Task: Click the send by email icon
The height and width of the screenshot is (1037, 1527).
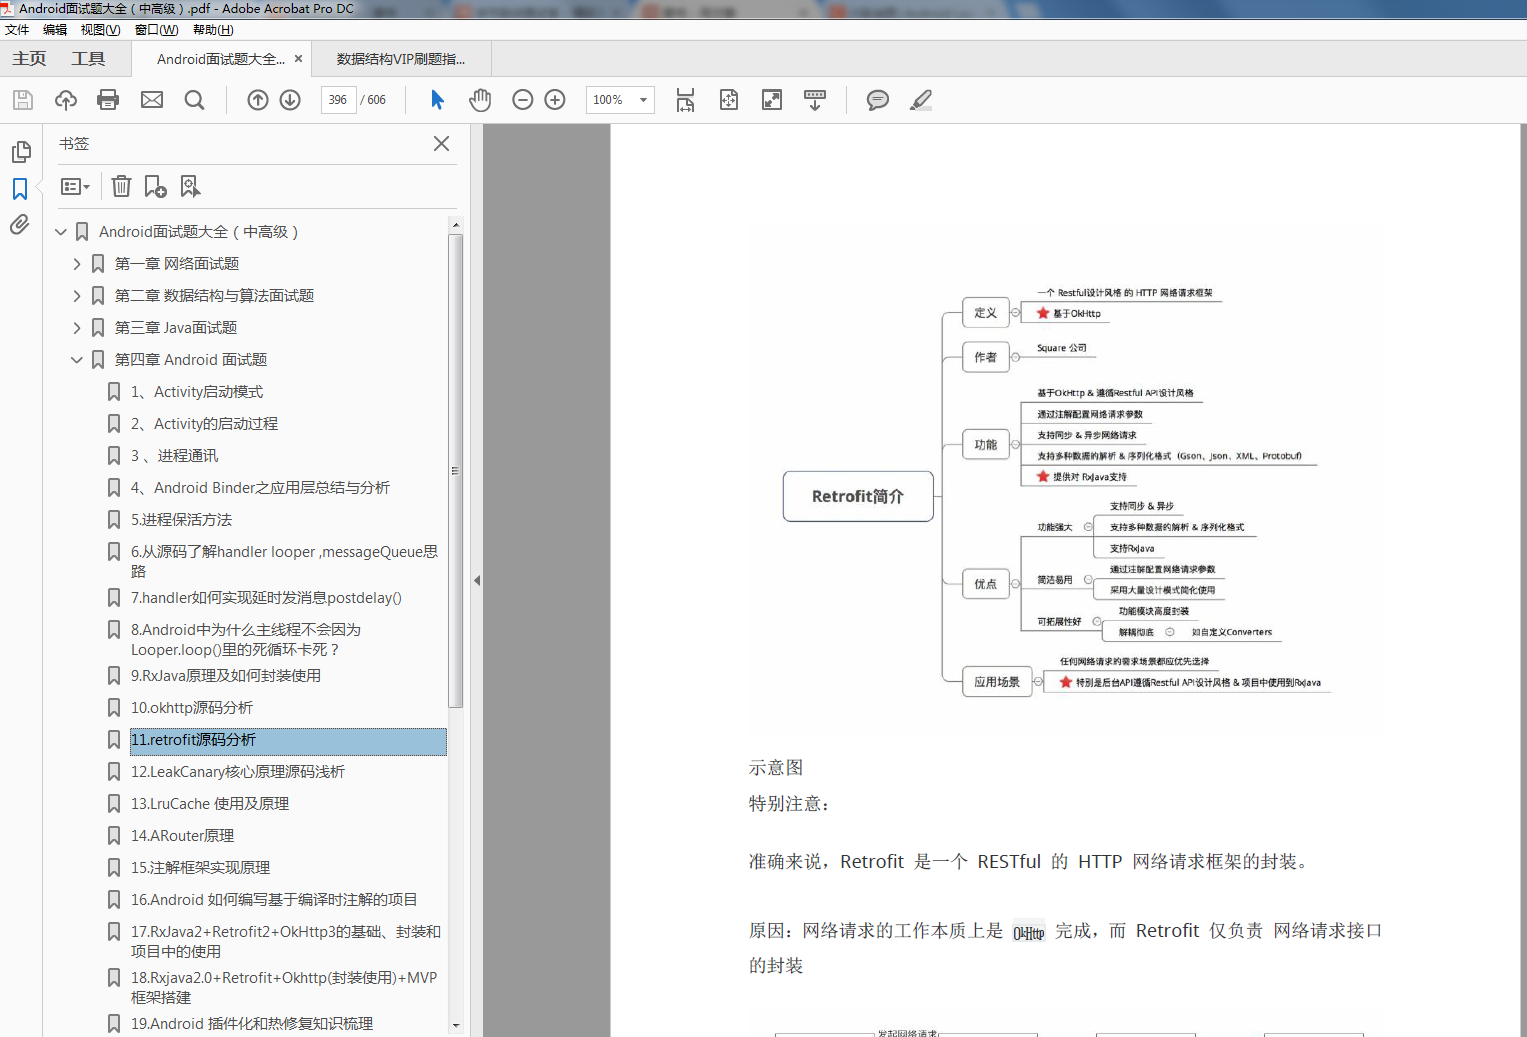Action: coord(152,100)
